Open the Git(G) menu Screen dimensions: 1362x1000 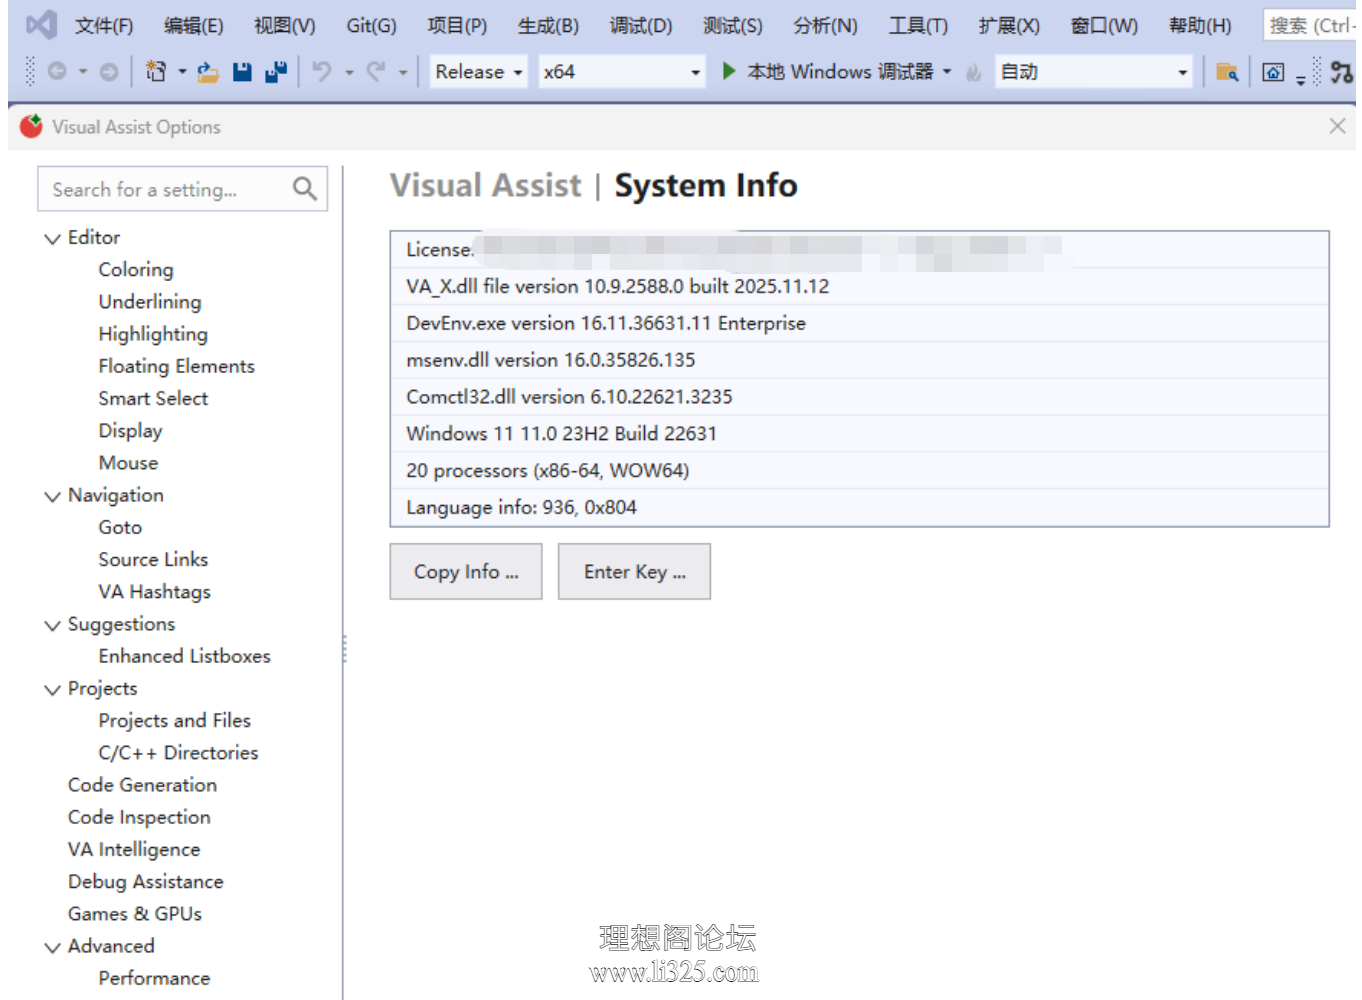tap(372, 26)
